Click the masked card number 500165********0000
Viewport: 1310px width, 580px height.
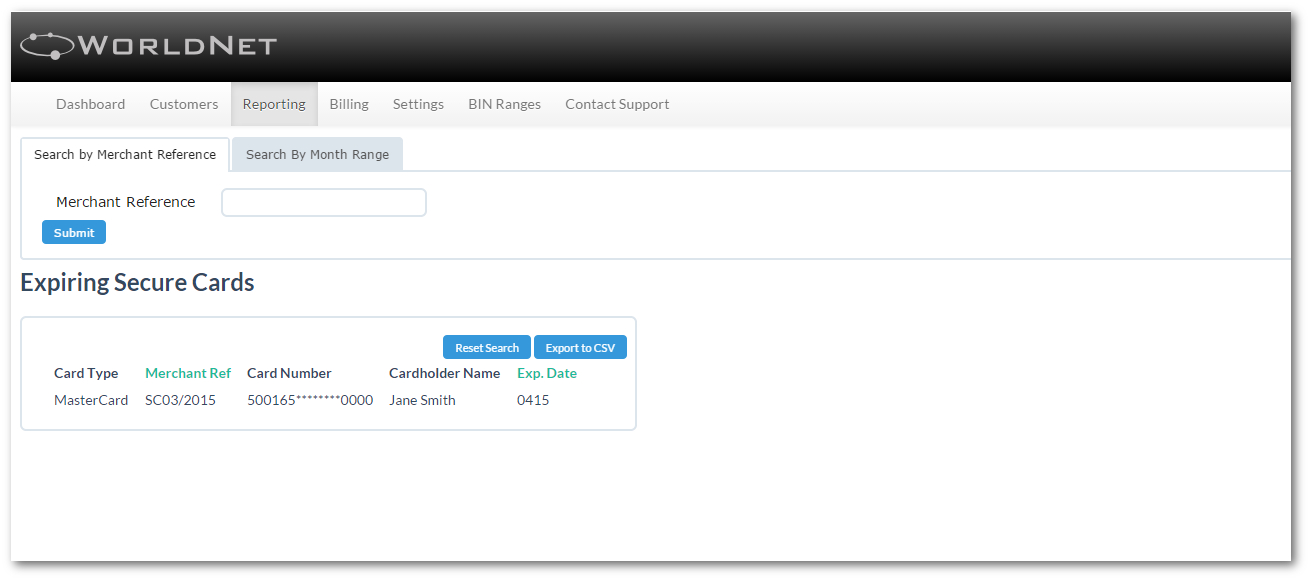click(x=310, y=400)
